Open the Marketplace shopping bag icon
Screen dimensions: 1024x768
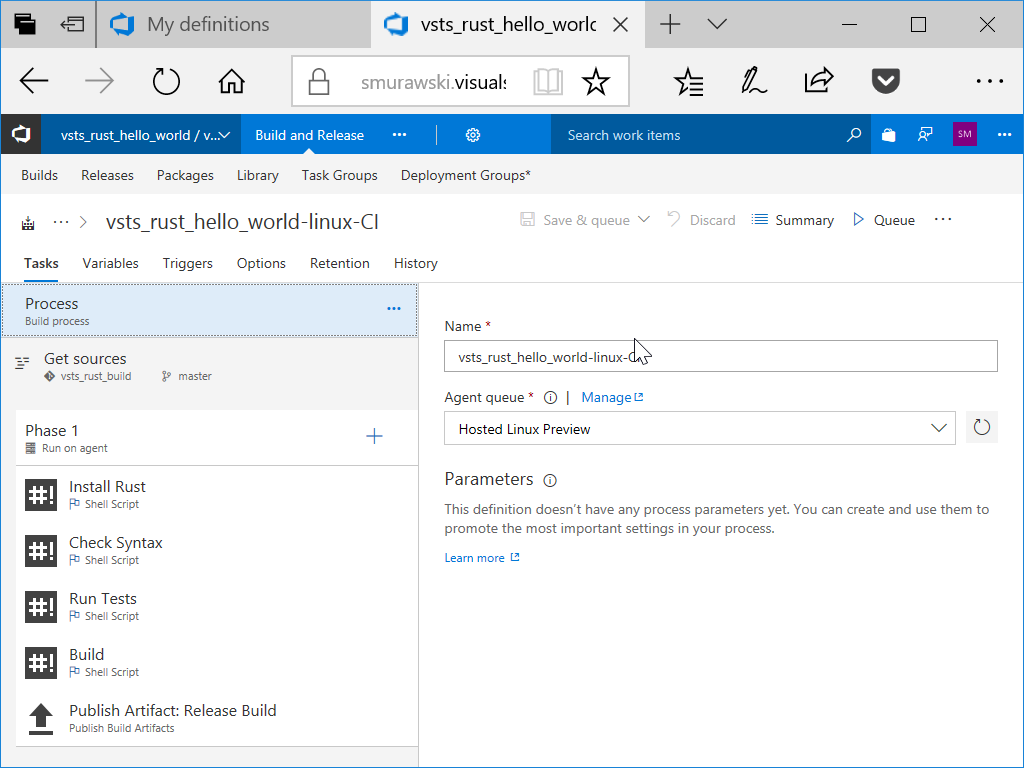pyautogui.click(x=888, y=135)
